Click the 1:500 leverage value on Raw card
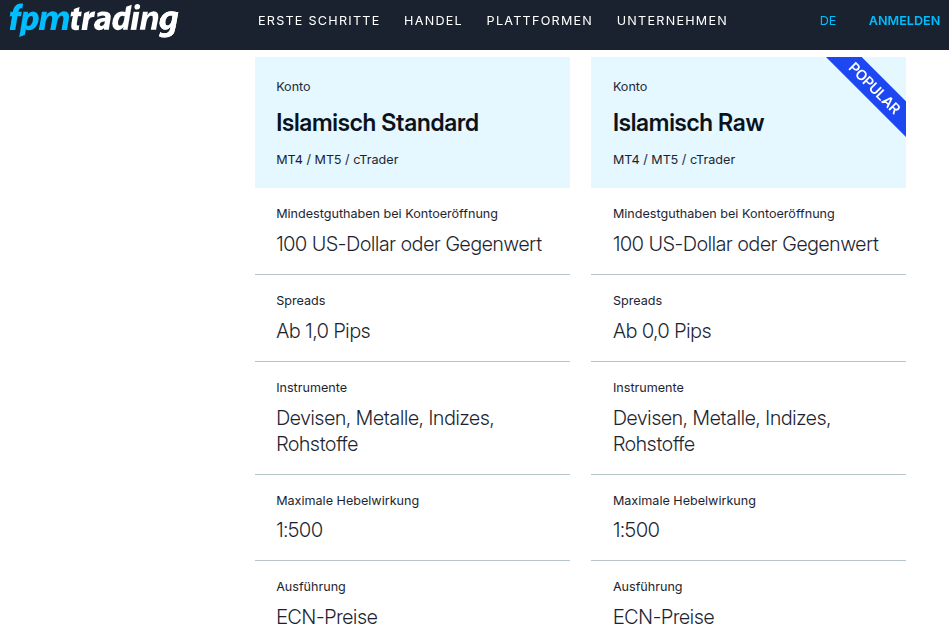Screen dimensions: 949x631 [637, 529]
